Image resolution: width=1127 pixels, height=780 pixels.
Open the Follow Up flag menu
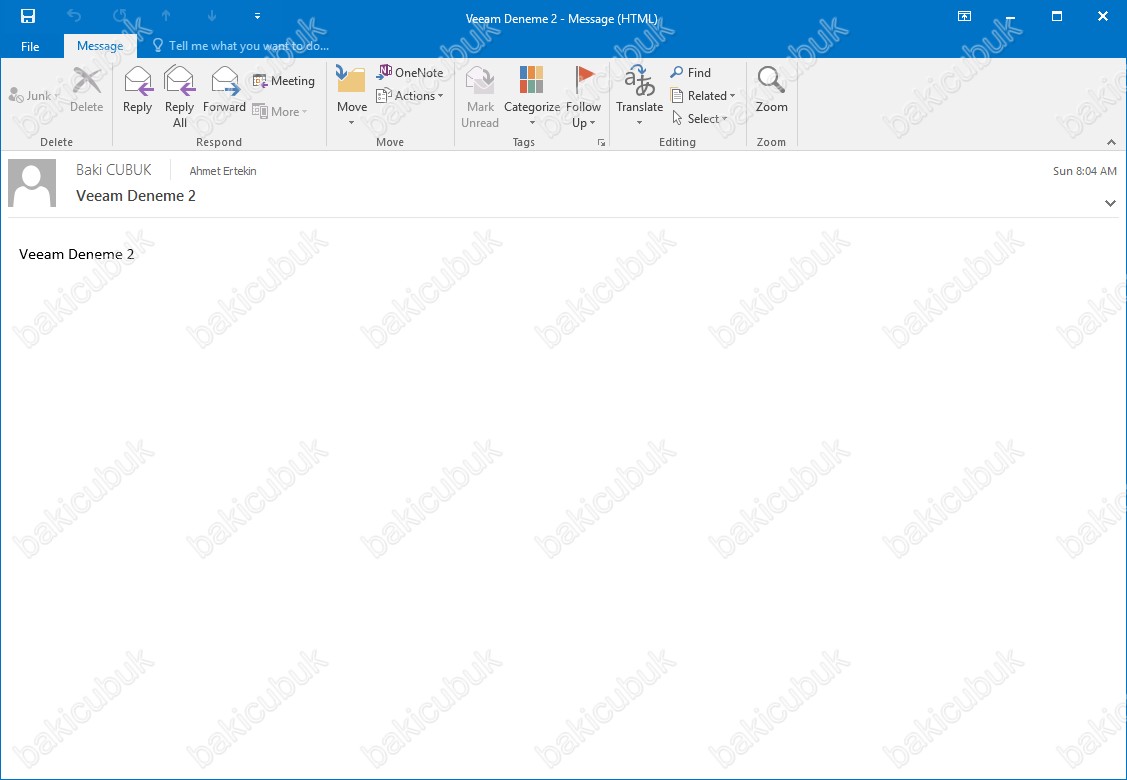click(x=584, y=96)
